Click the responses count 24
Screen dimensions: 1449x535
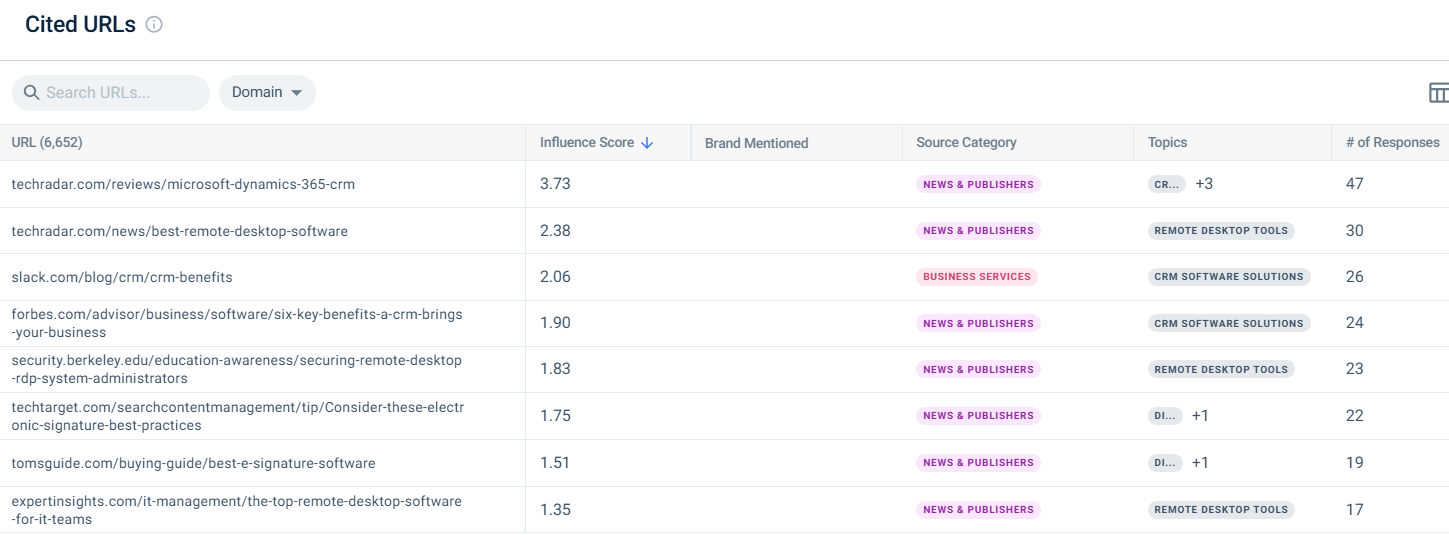[x=1354, y=323]
